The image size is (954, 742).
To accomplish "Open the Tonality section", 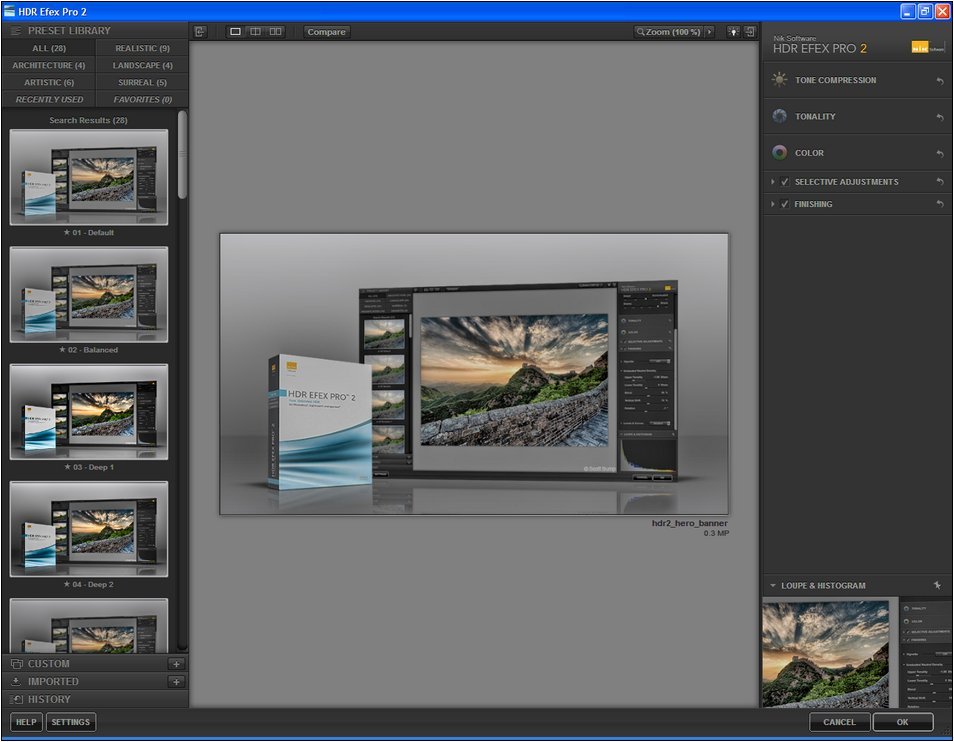I will (x=815, y=116).
